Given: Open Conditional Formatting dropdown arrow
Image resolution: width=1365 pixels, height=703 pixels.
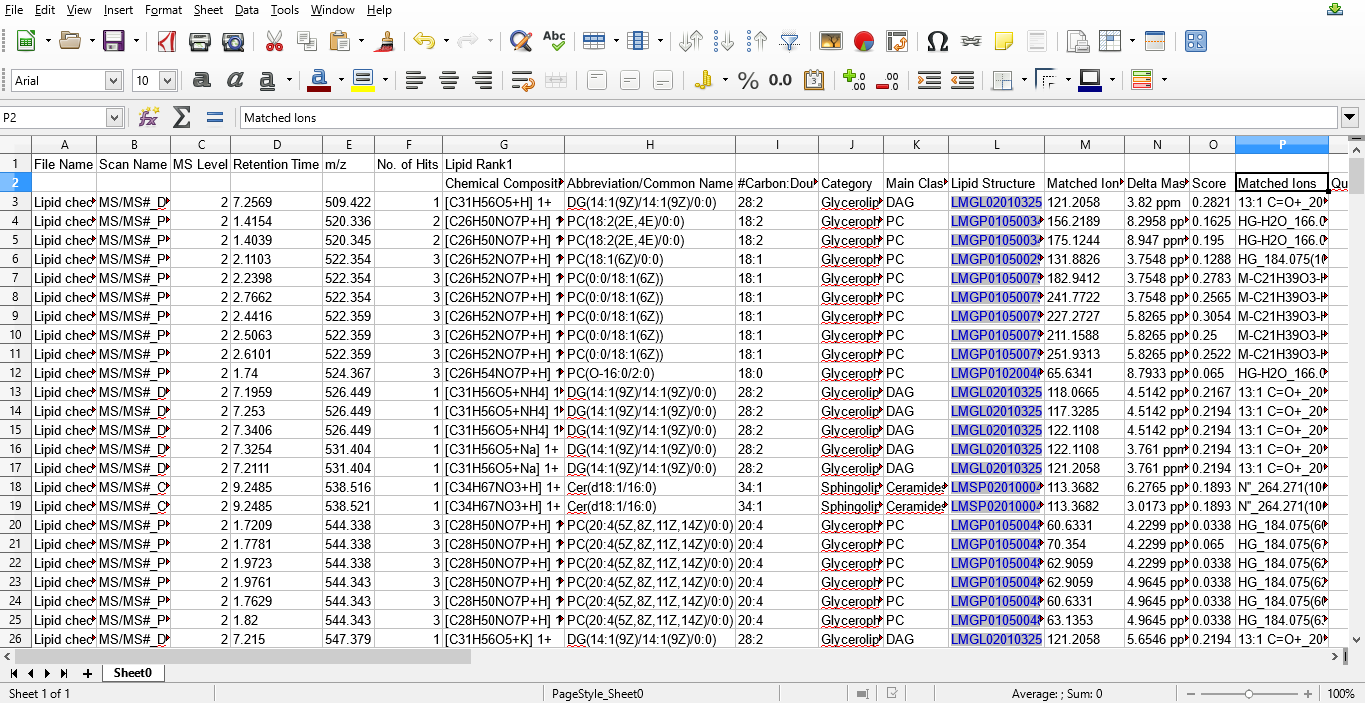Looking at the screenshot, I should point(1164,81).
